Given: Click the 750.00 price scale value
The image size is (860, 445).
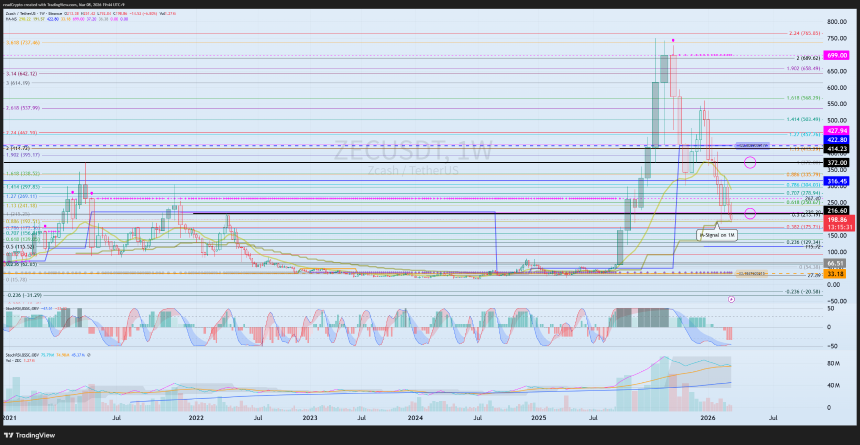Looking at the screenshot, I should click(836, 38).
